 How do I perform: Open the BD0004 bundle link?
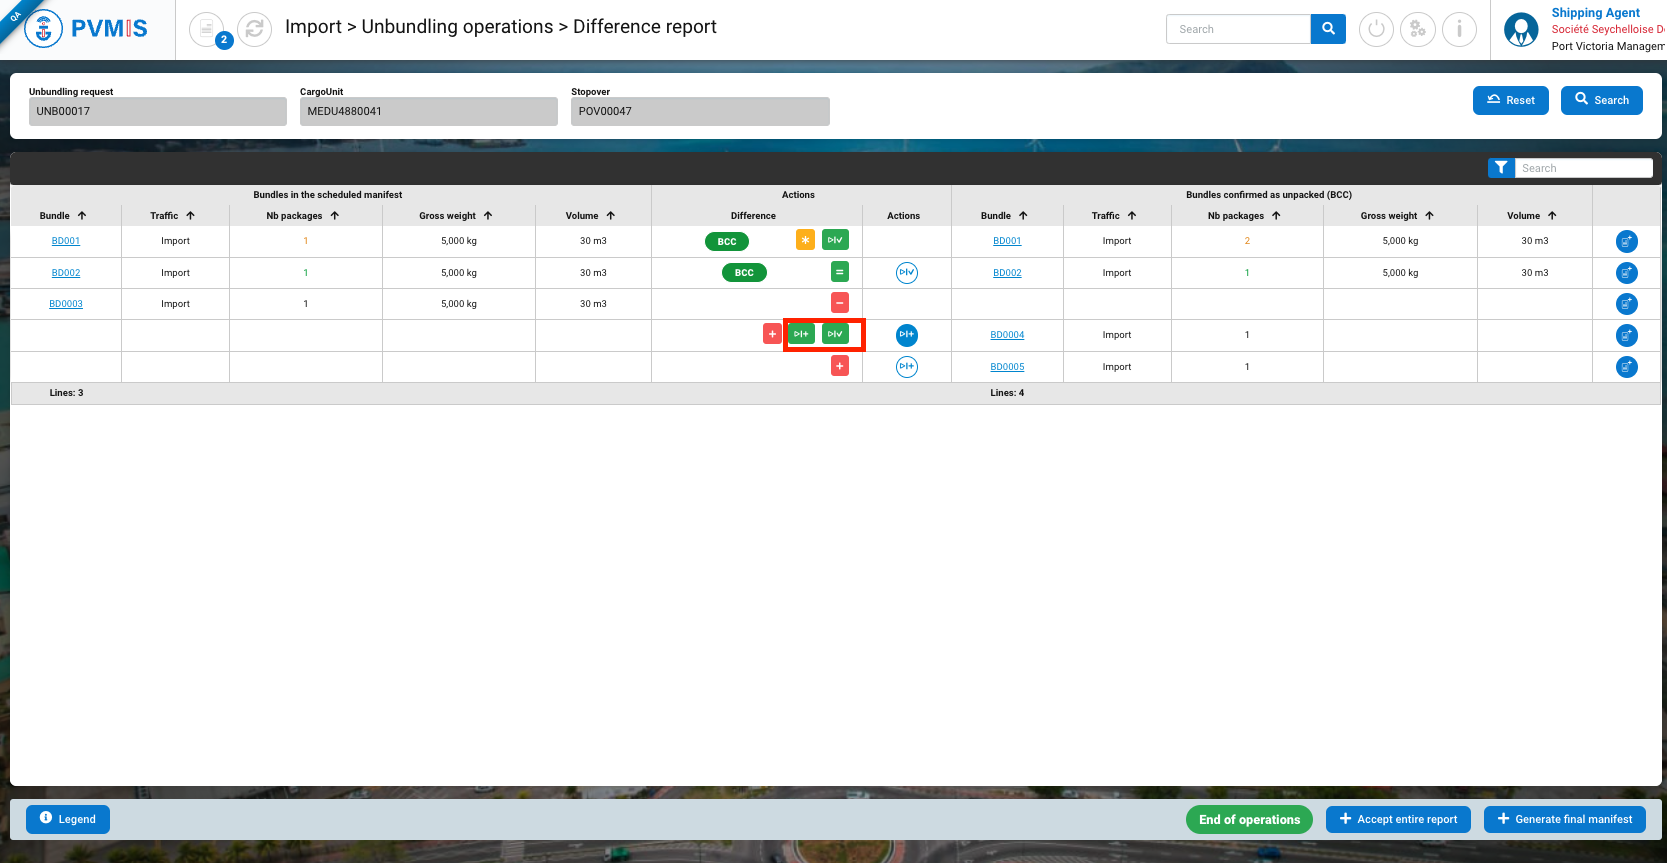(1007, 335)
